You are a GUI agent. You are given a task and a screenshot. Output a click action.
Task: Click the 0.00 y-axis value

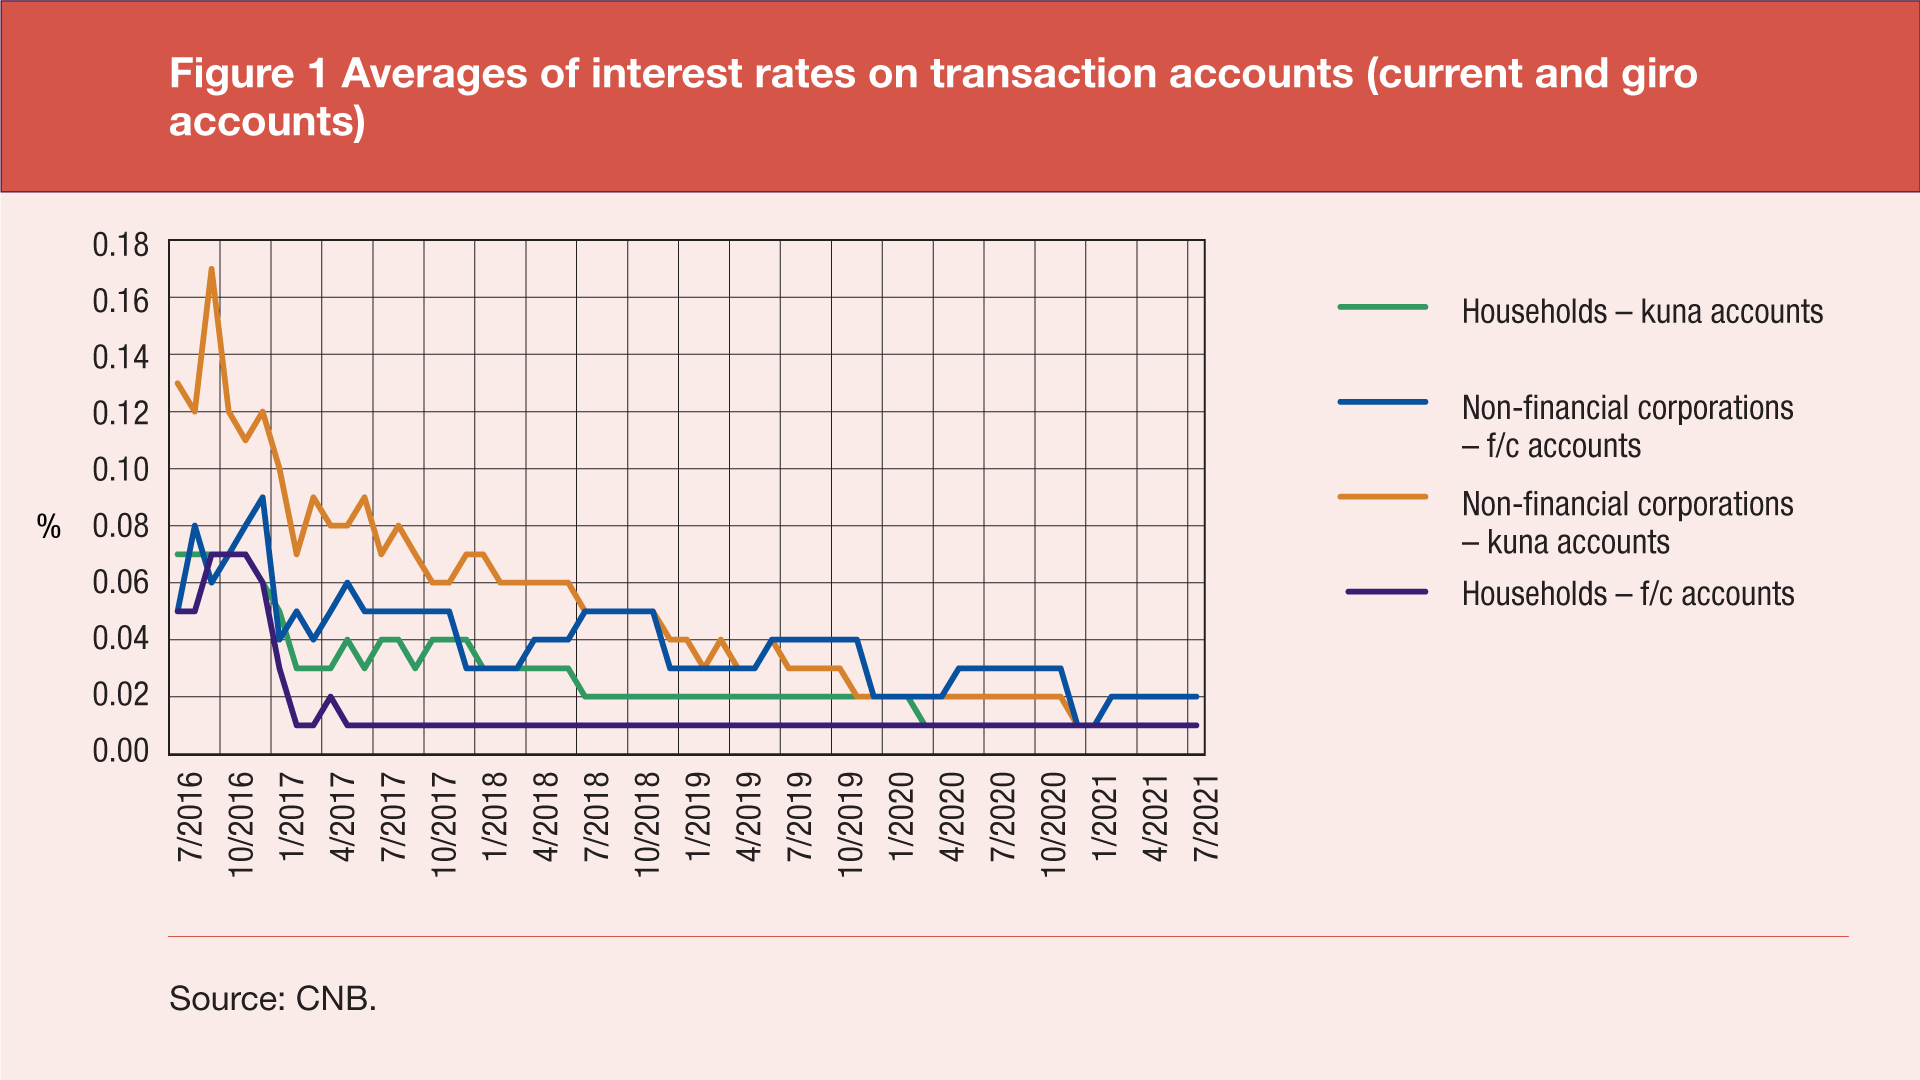coord(120,751)
